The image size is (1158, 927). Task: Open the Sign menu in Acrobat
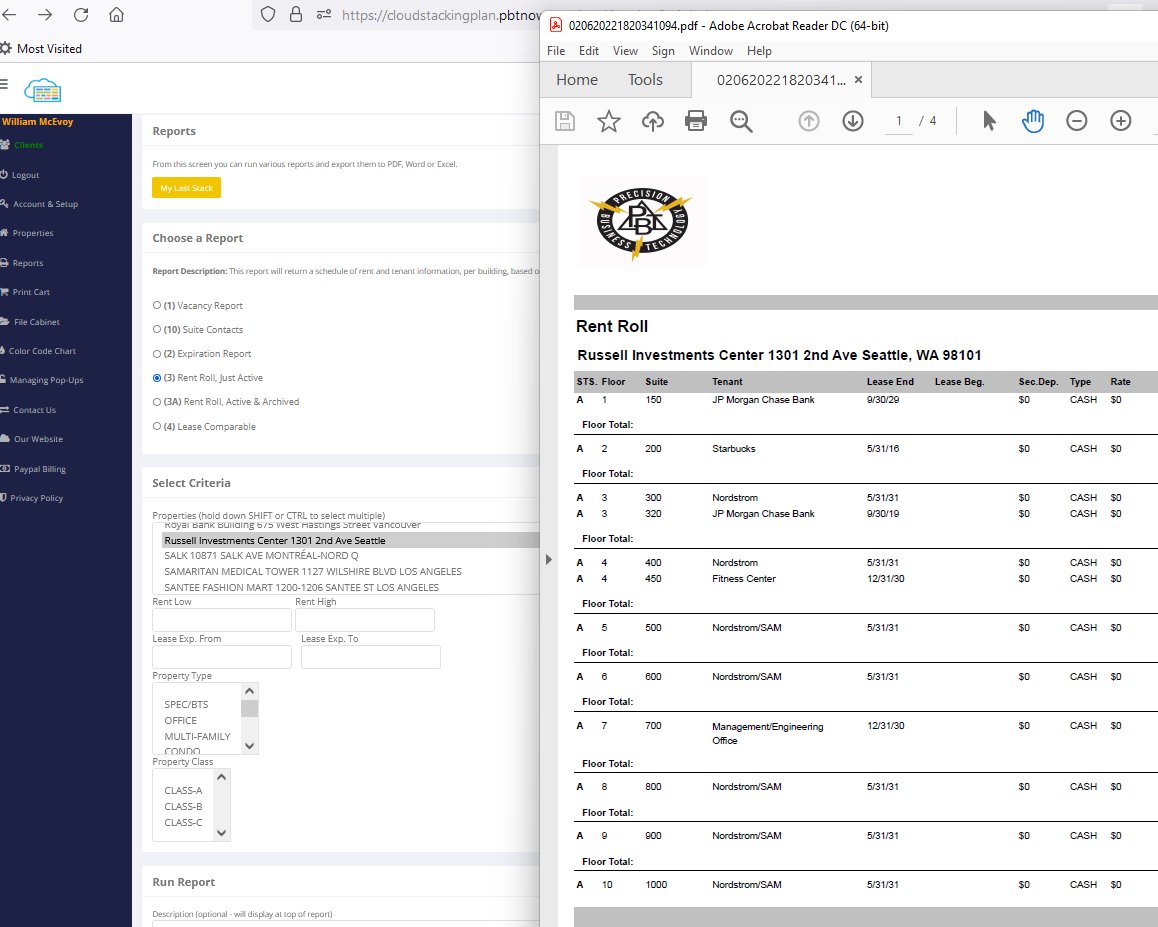click(x=663, y=51)
